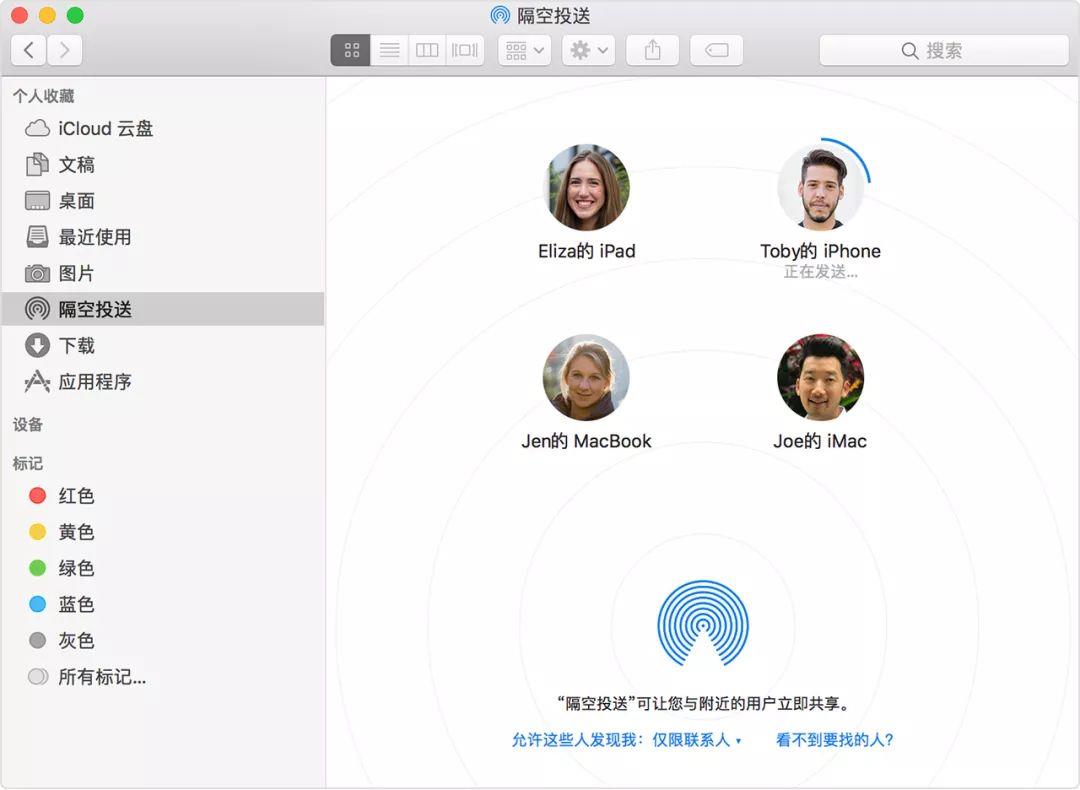Image resolution: width=1080 pixels, height=790 pixels.
Task: Select the 红色 tag swatch
Action: coord(38,495)
